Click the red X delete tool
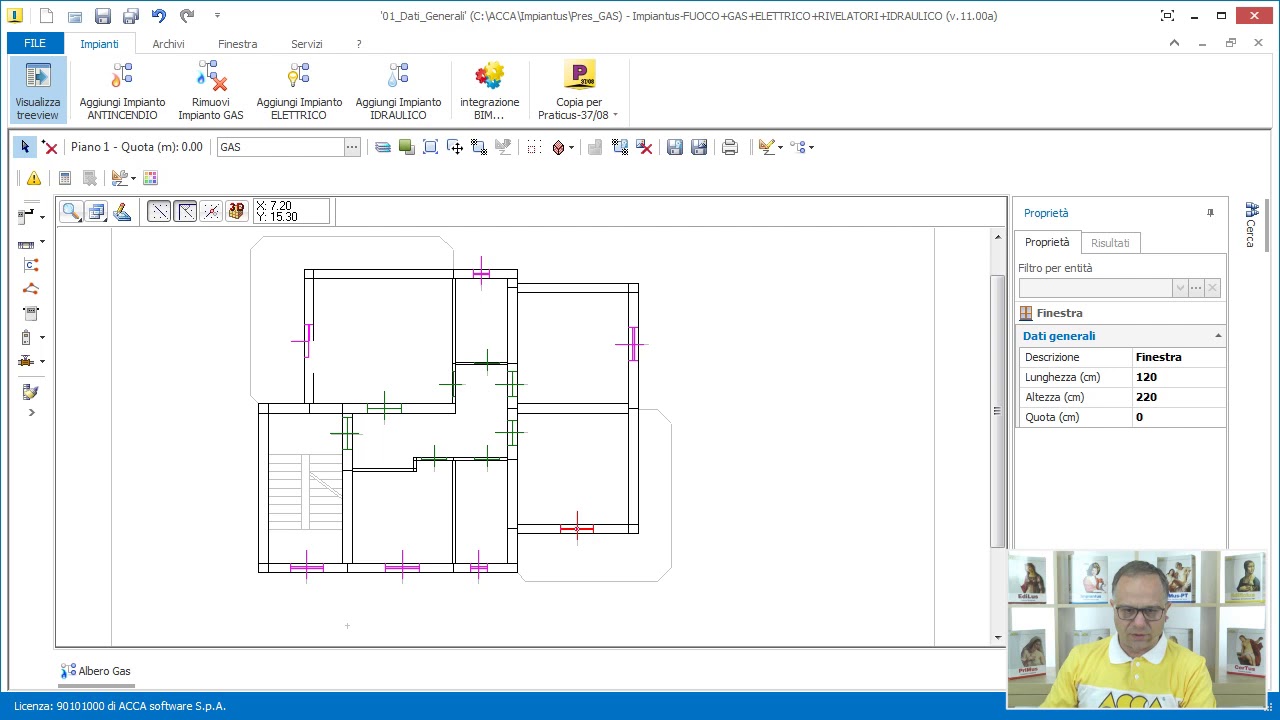 click(49, 147)
